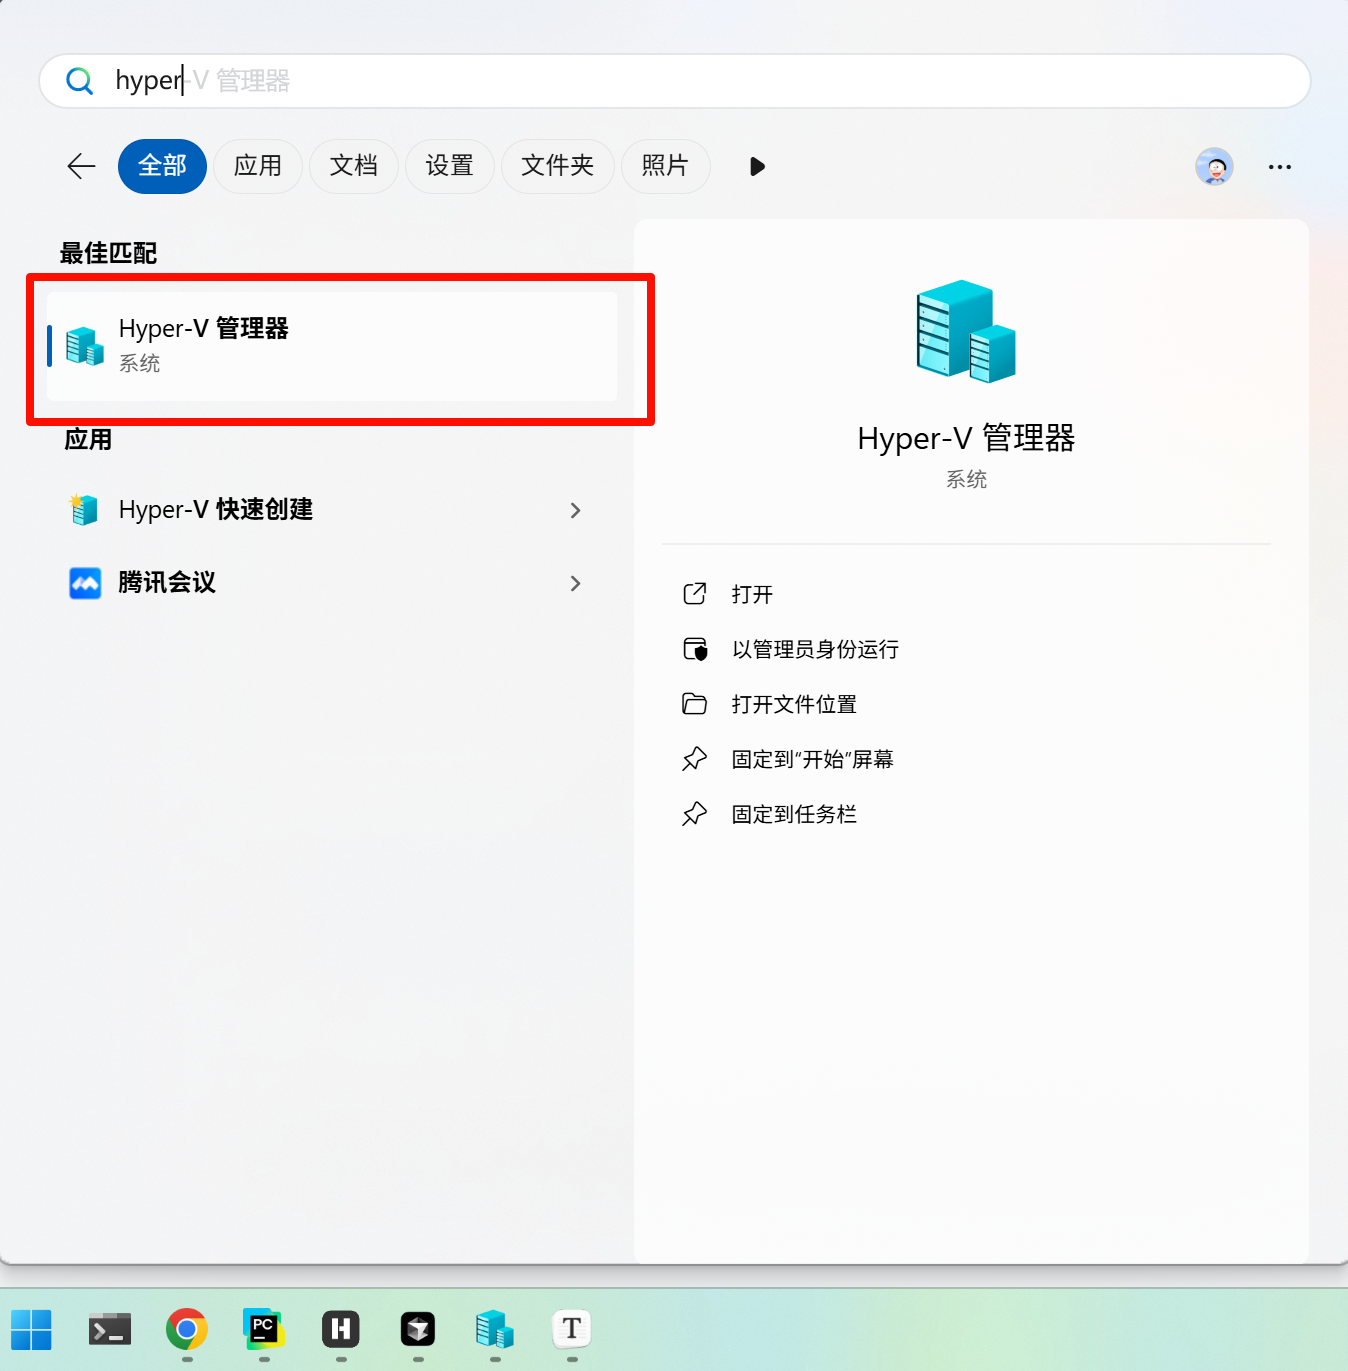Switch to the 应用 filter tab
This screenshot has height=1371, width=1348.
point(258,166)
